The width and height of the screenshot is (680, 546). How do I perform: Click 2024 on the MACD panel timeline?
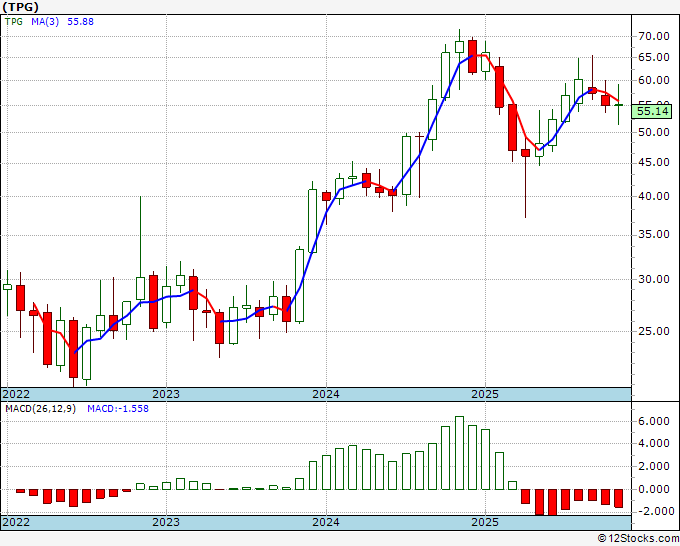(326, 522)
